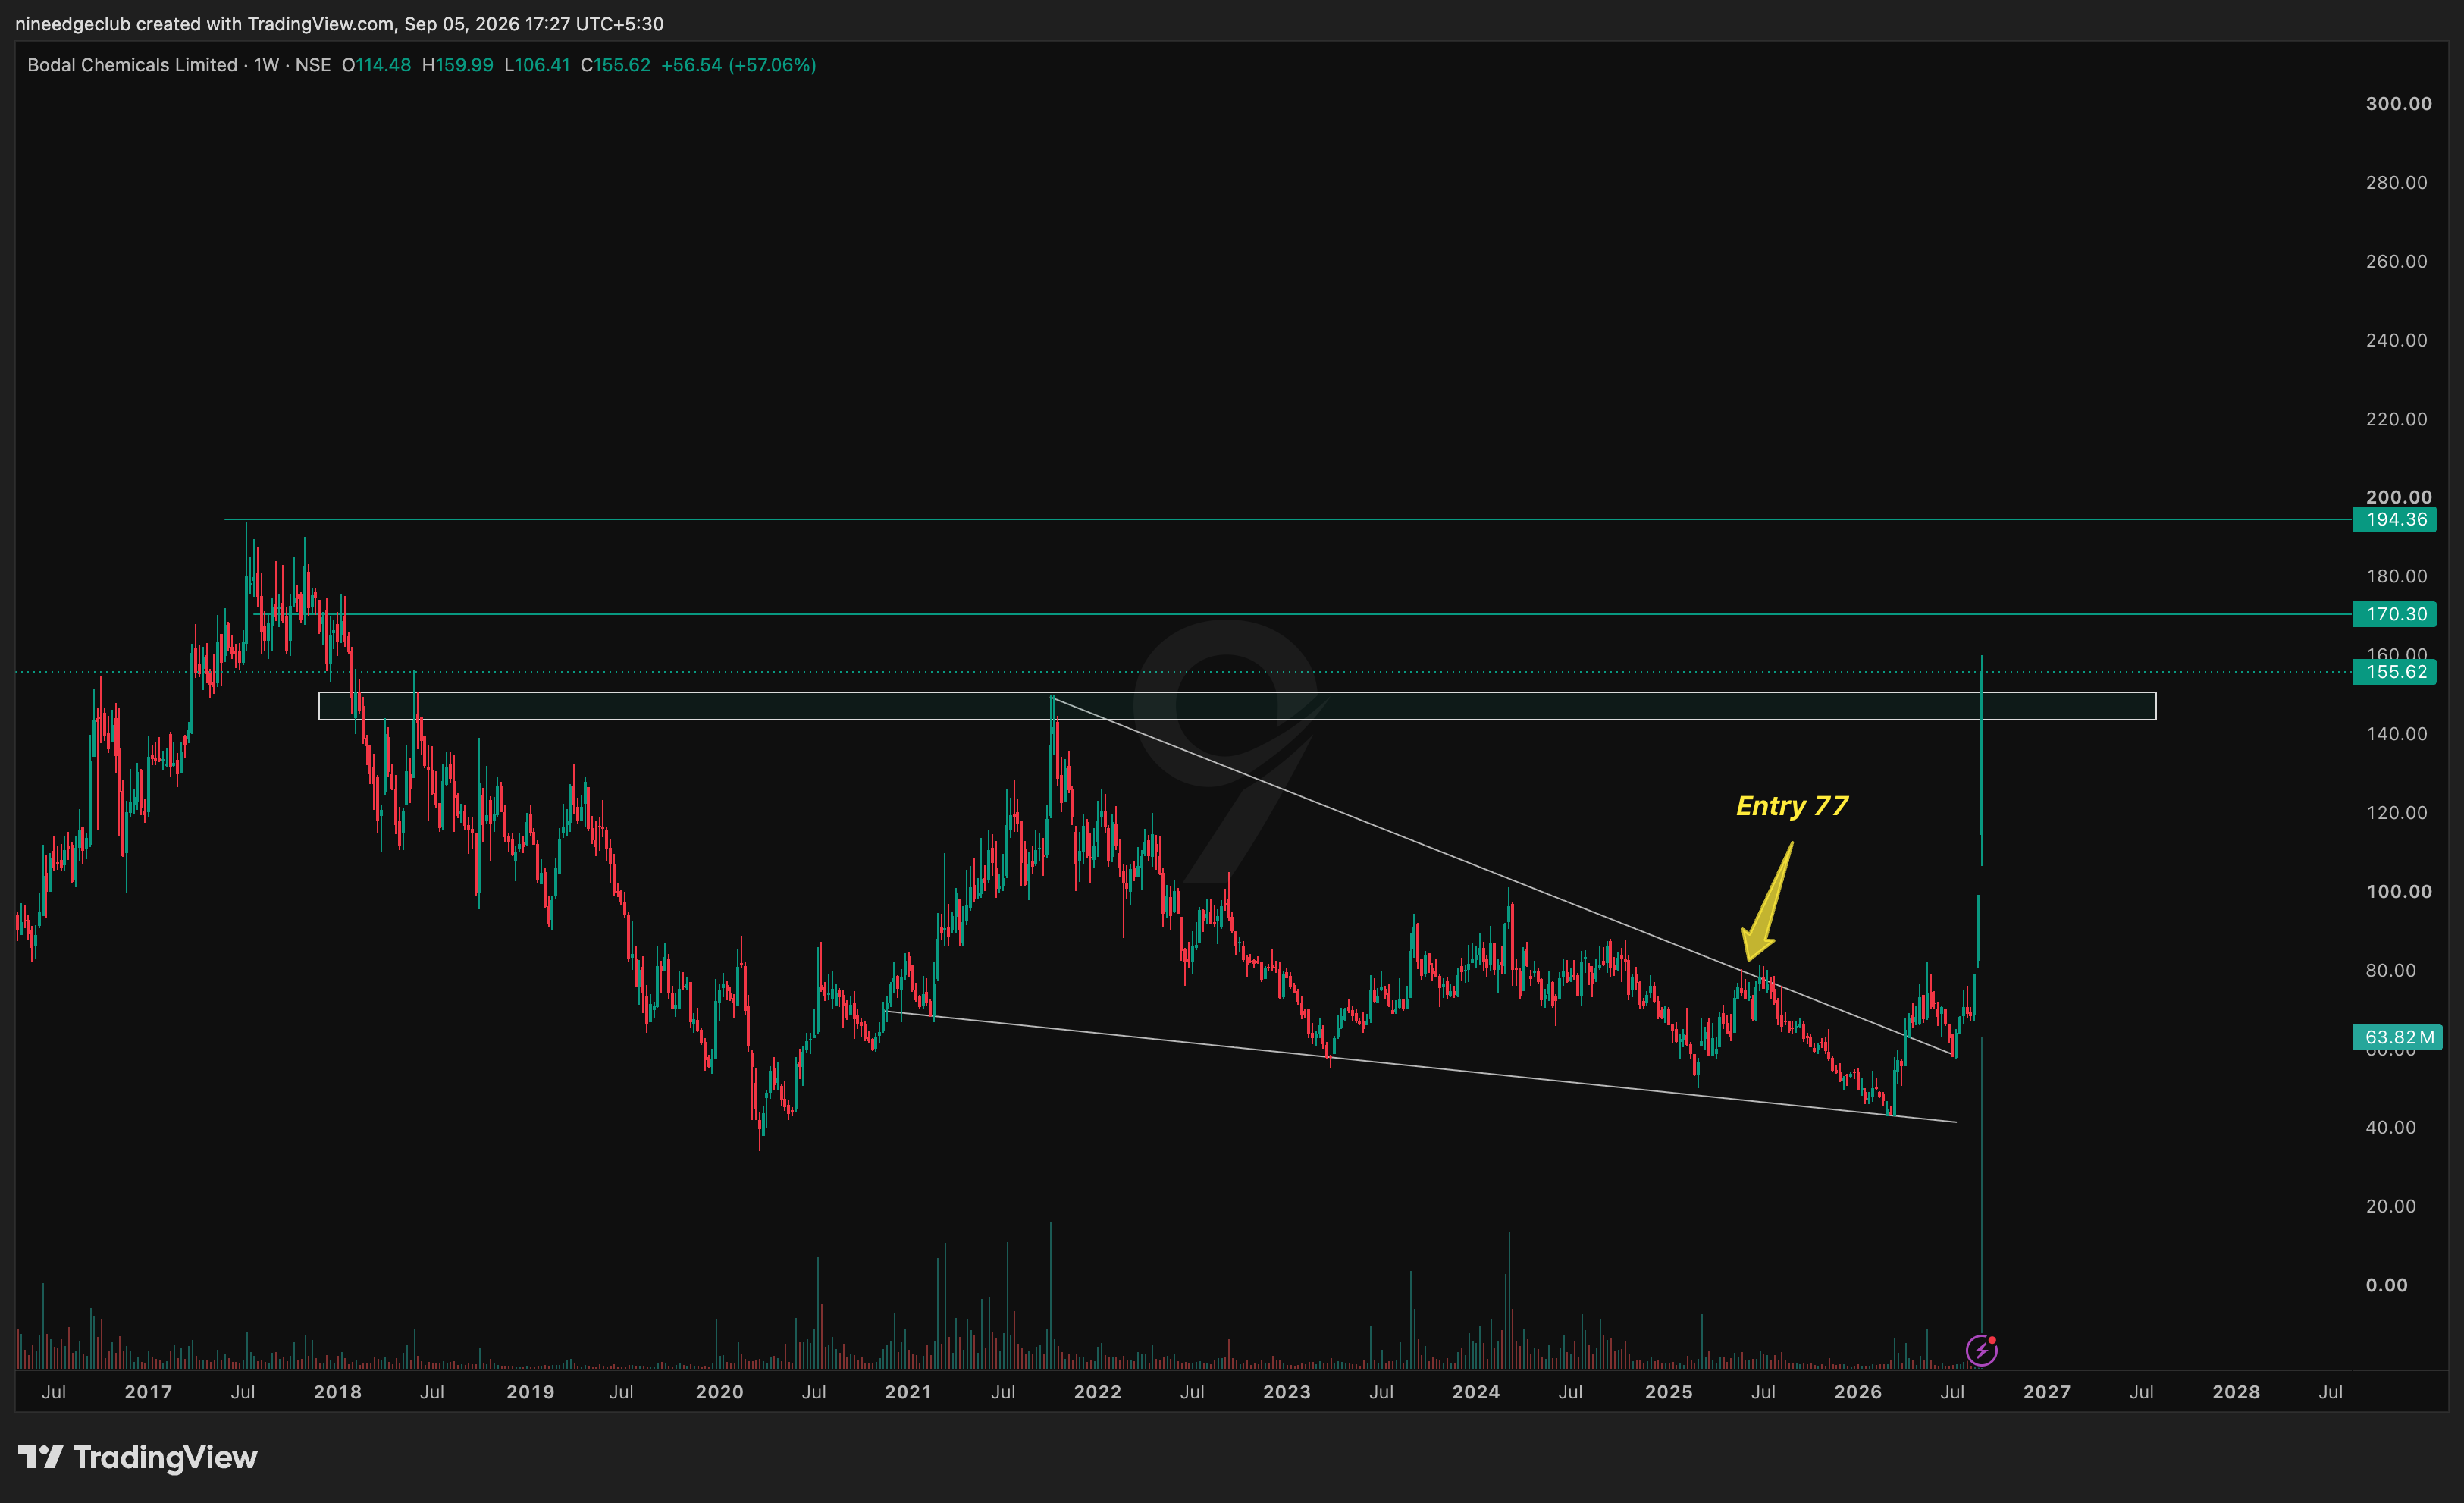Click the 2023 year label on time axis
Screen dimensions: 2464x1503
[x=1286, y=1392]
